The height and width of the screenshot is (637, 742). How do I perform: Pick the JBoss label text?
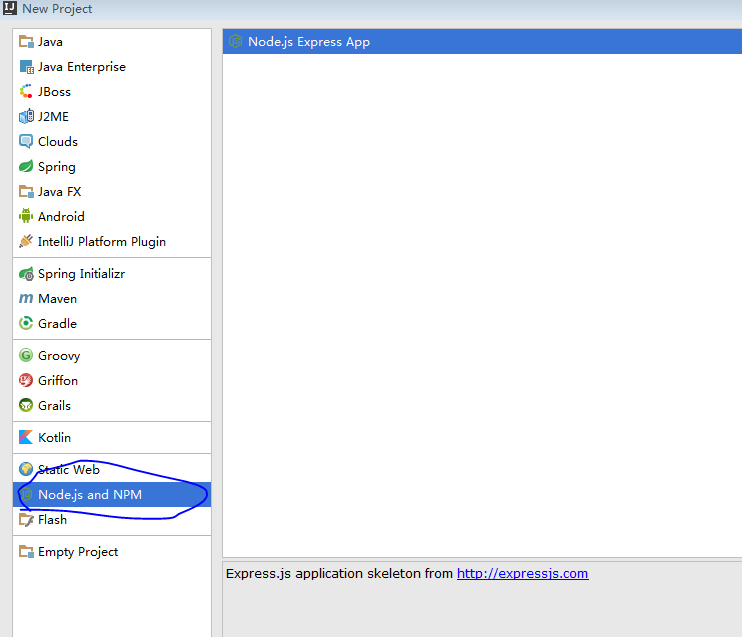click(54, 92)
